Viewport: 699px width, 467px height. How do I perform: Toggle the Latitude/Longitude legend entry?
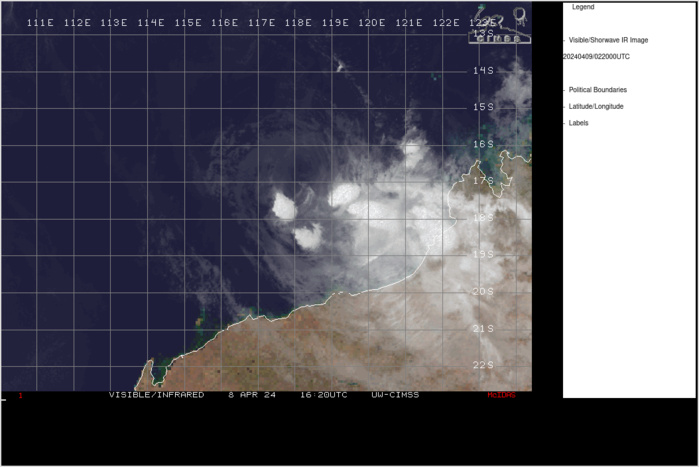point(596,107)
